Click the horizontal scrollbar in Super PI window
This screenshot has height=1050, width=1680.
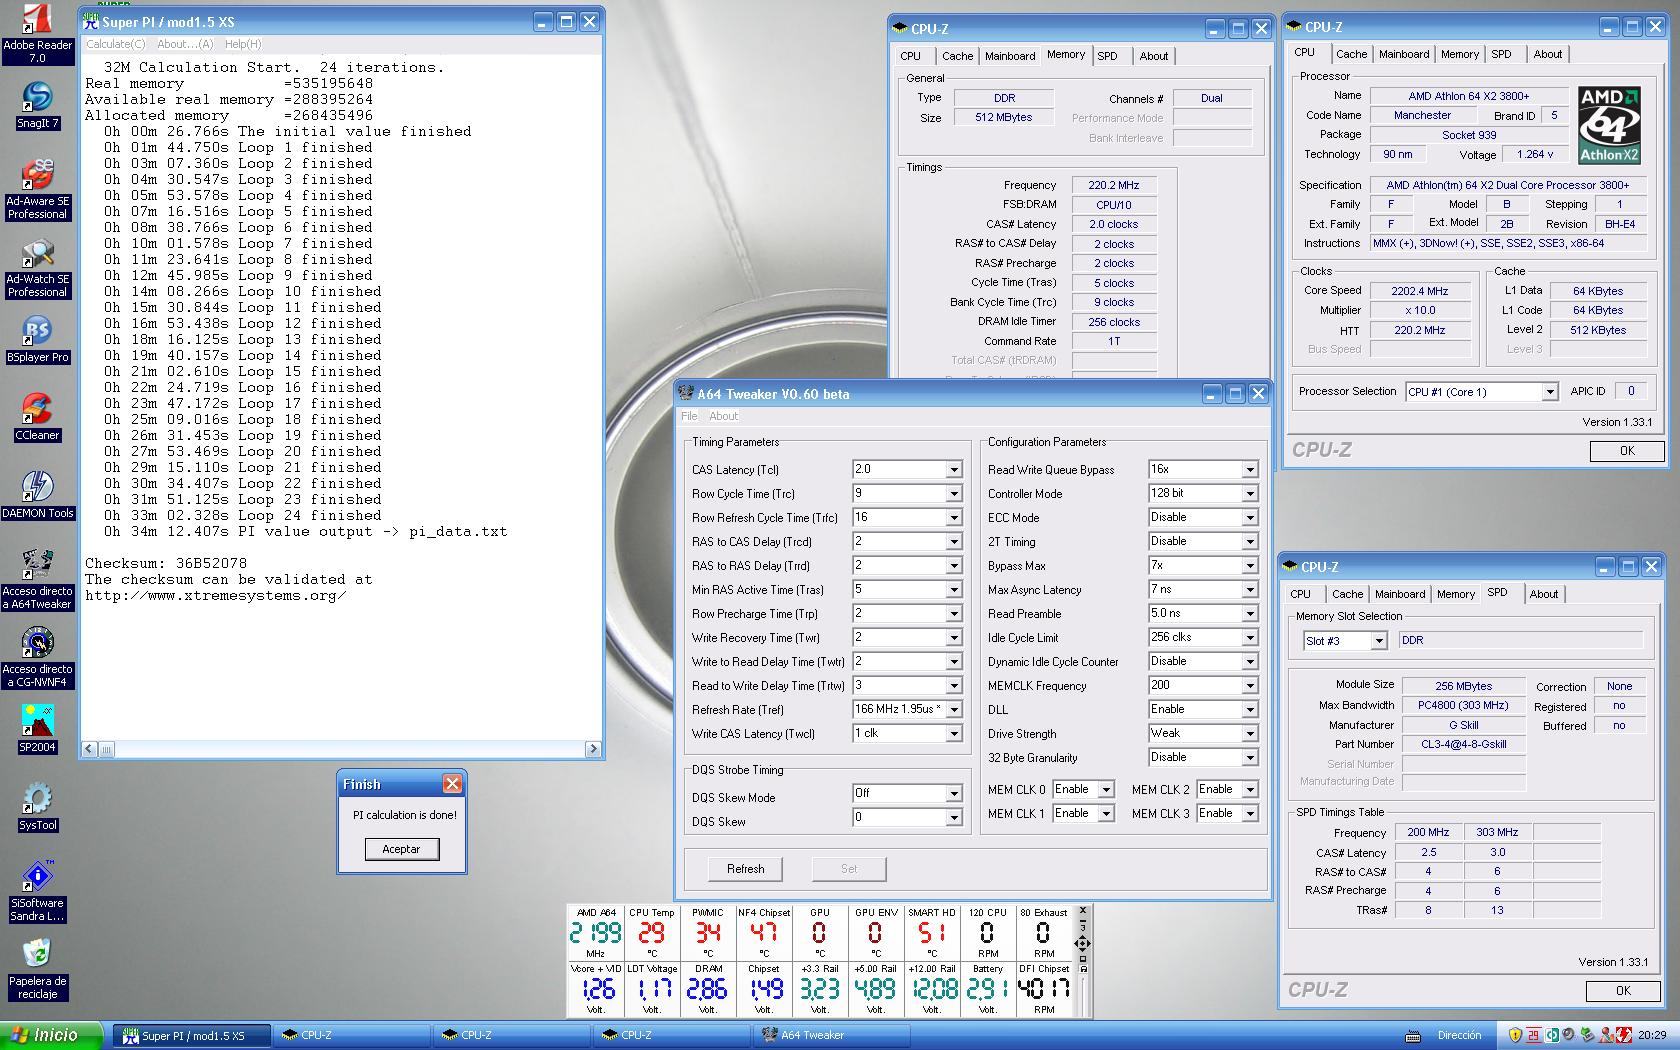click(342, 749)
